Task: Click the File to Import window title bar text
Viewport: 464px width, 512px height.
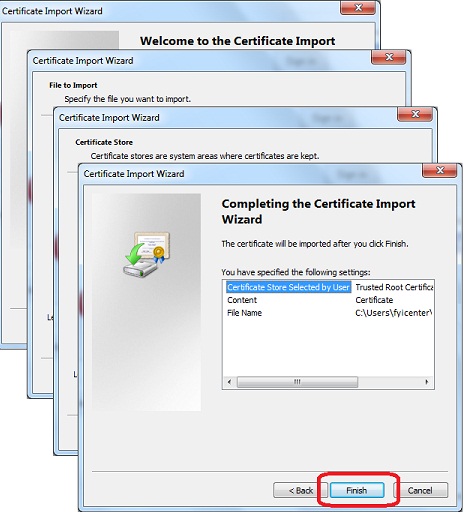Action: (83, 61)
